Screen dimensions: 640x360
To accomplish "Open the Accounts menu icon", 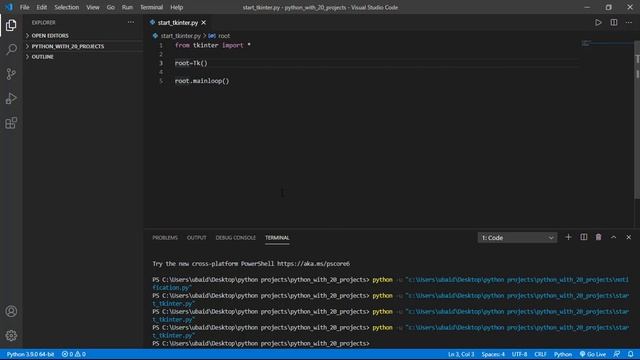I will (x=11, y=311).
